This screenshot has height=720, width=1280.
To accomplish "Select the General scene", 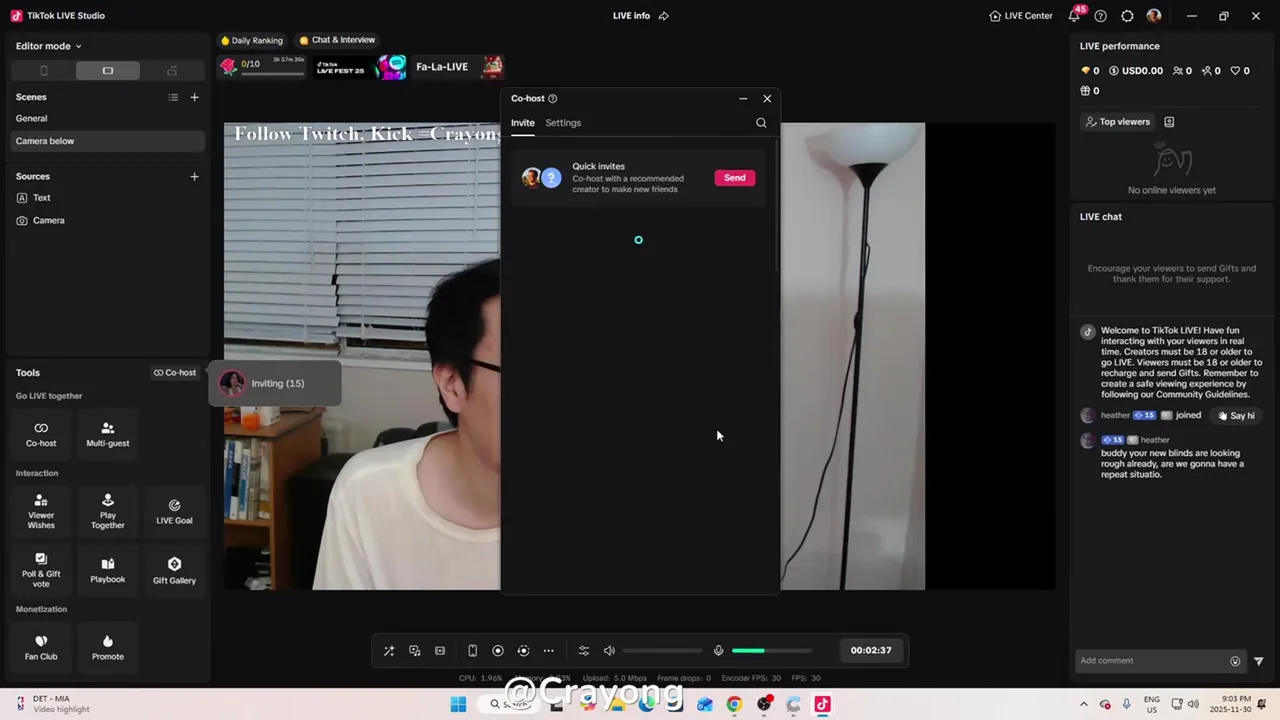I will pyautogui.click(x=105, y=118).
